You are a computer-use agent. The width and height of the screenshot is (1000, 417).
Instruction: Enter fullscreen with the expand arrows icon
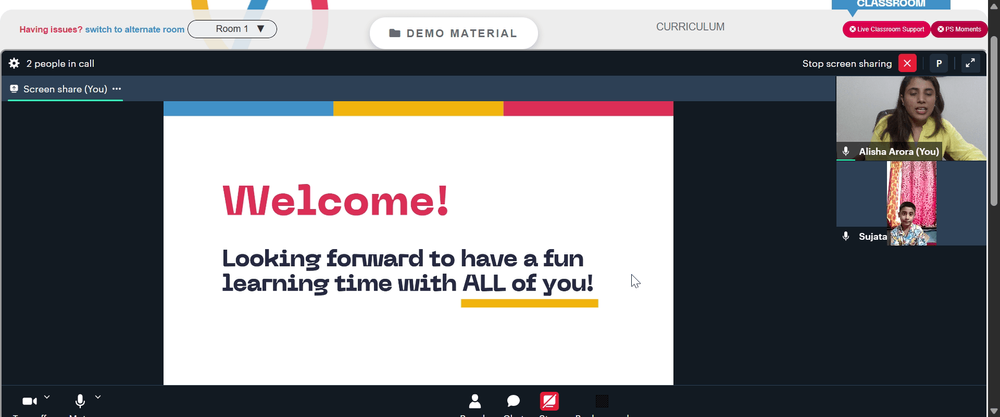[x=970, y=63]
